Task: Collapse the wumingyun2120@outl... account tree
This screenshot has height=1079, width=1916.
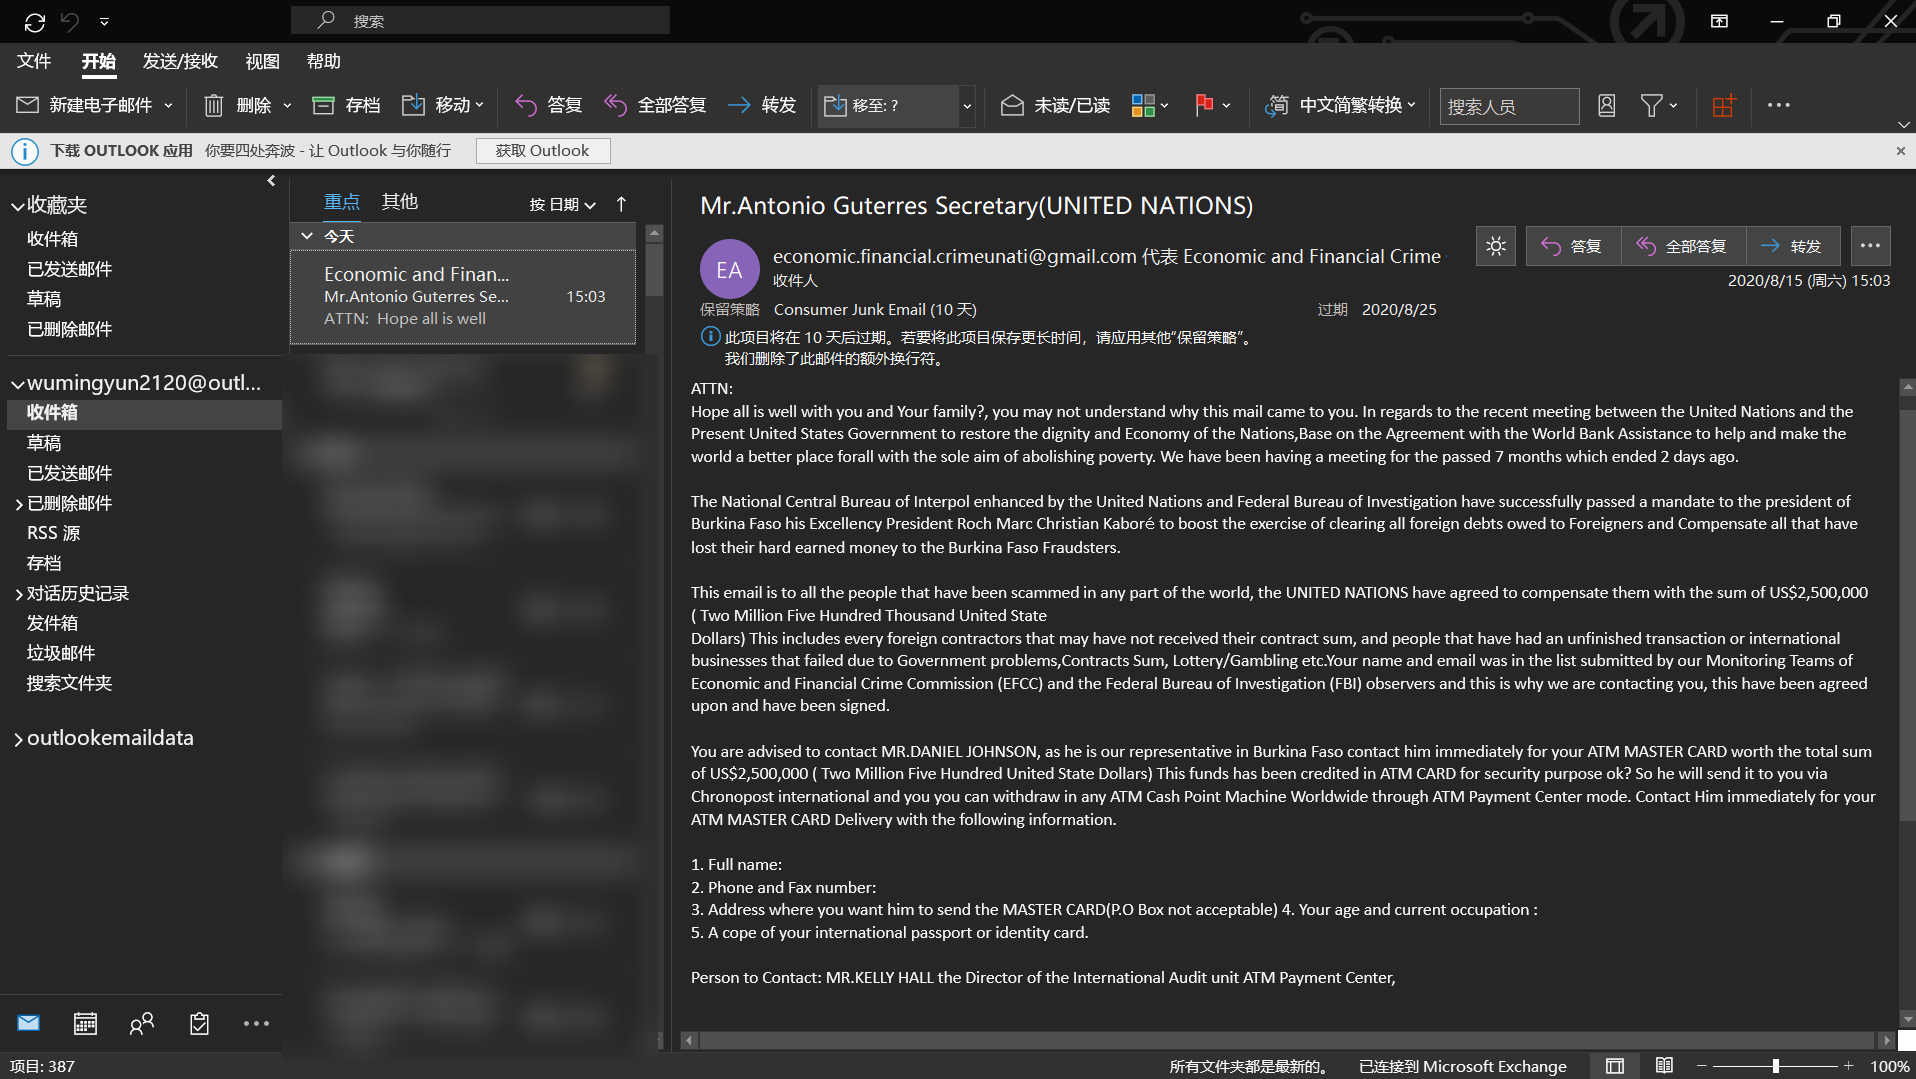Action: (17, 384)
